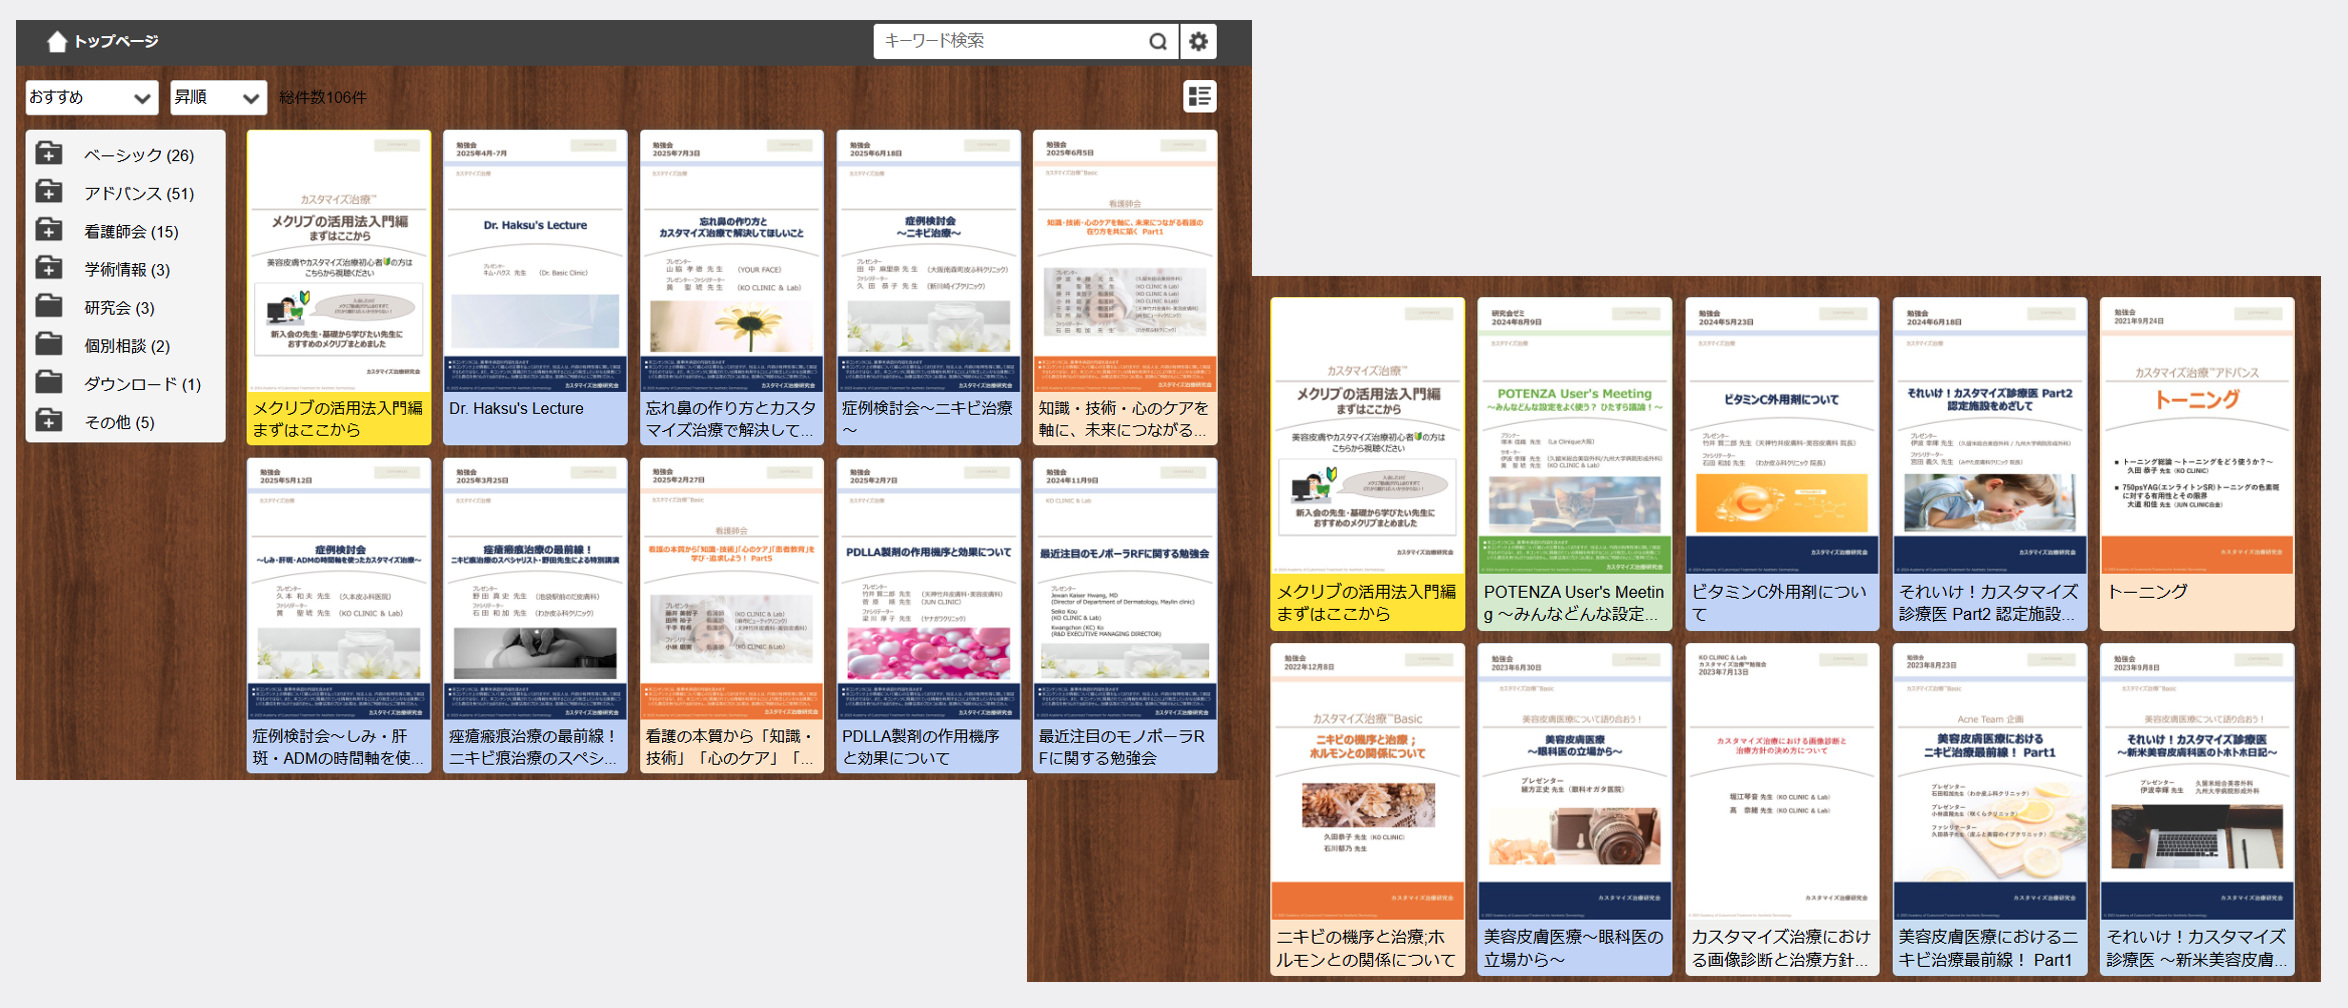Open the settings gear icon
This screenshot has height=1008, width=2348.
click(x=1198, y=41)
